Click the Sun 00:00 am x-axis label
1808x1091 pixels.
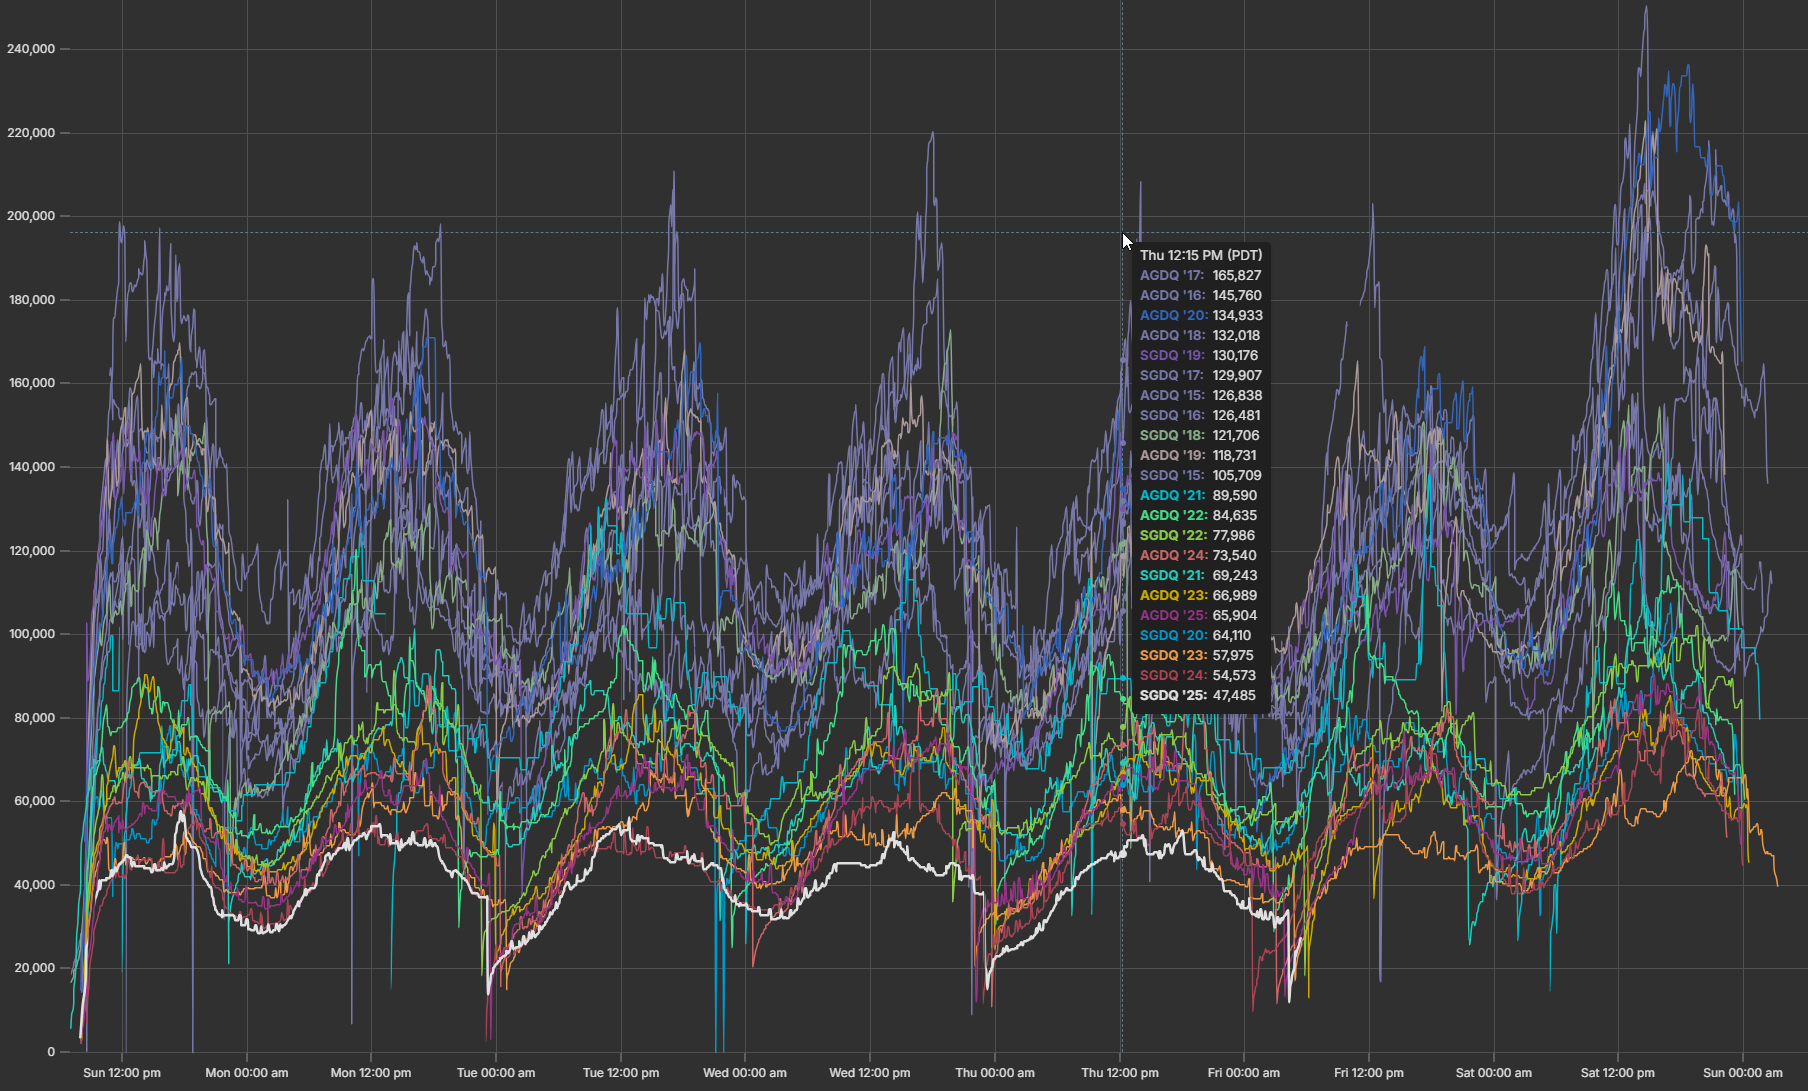point(1743,1072)
